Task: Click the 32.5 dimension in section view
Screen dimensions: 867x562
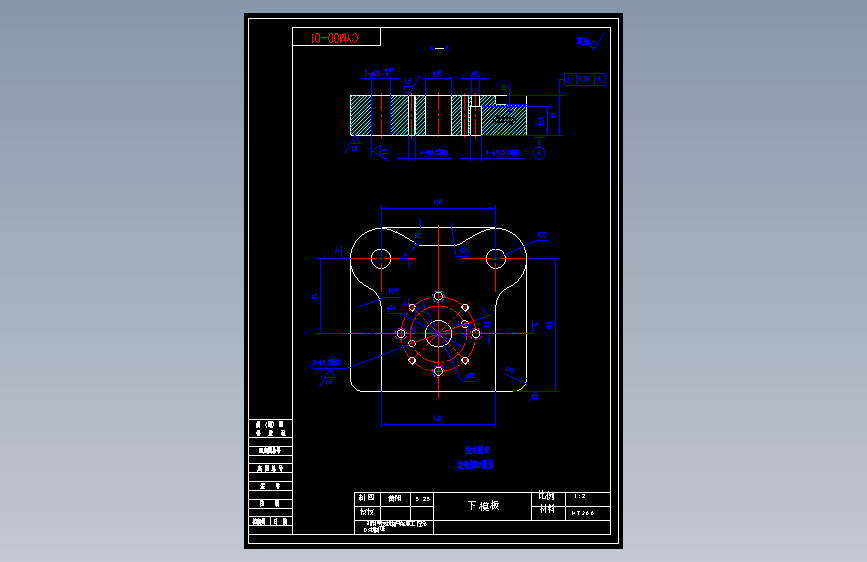Action: tap(541, 121)
